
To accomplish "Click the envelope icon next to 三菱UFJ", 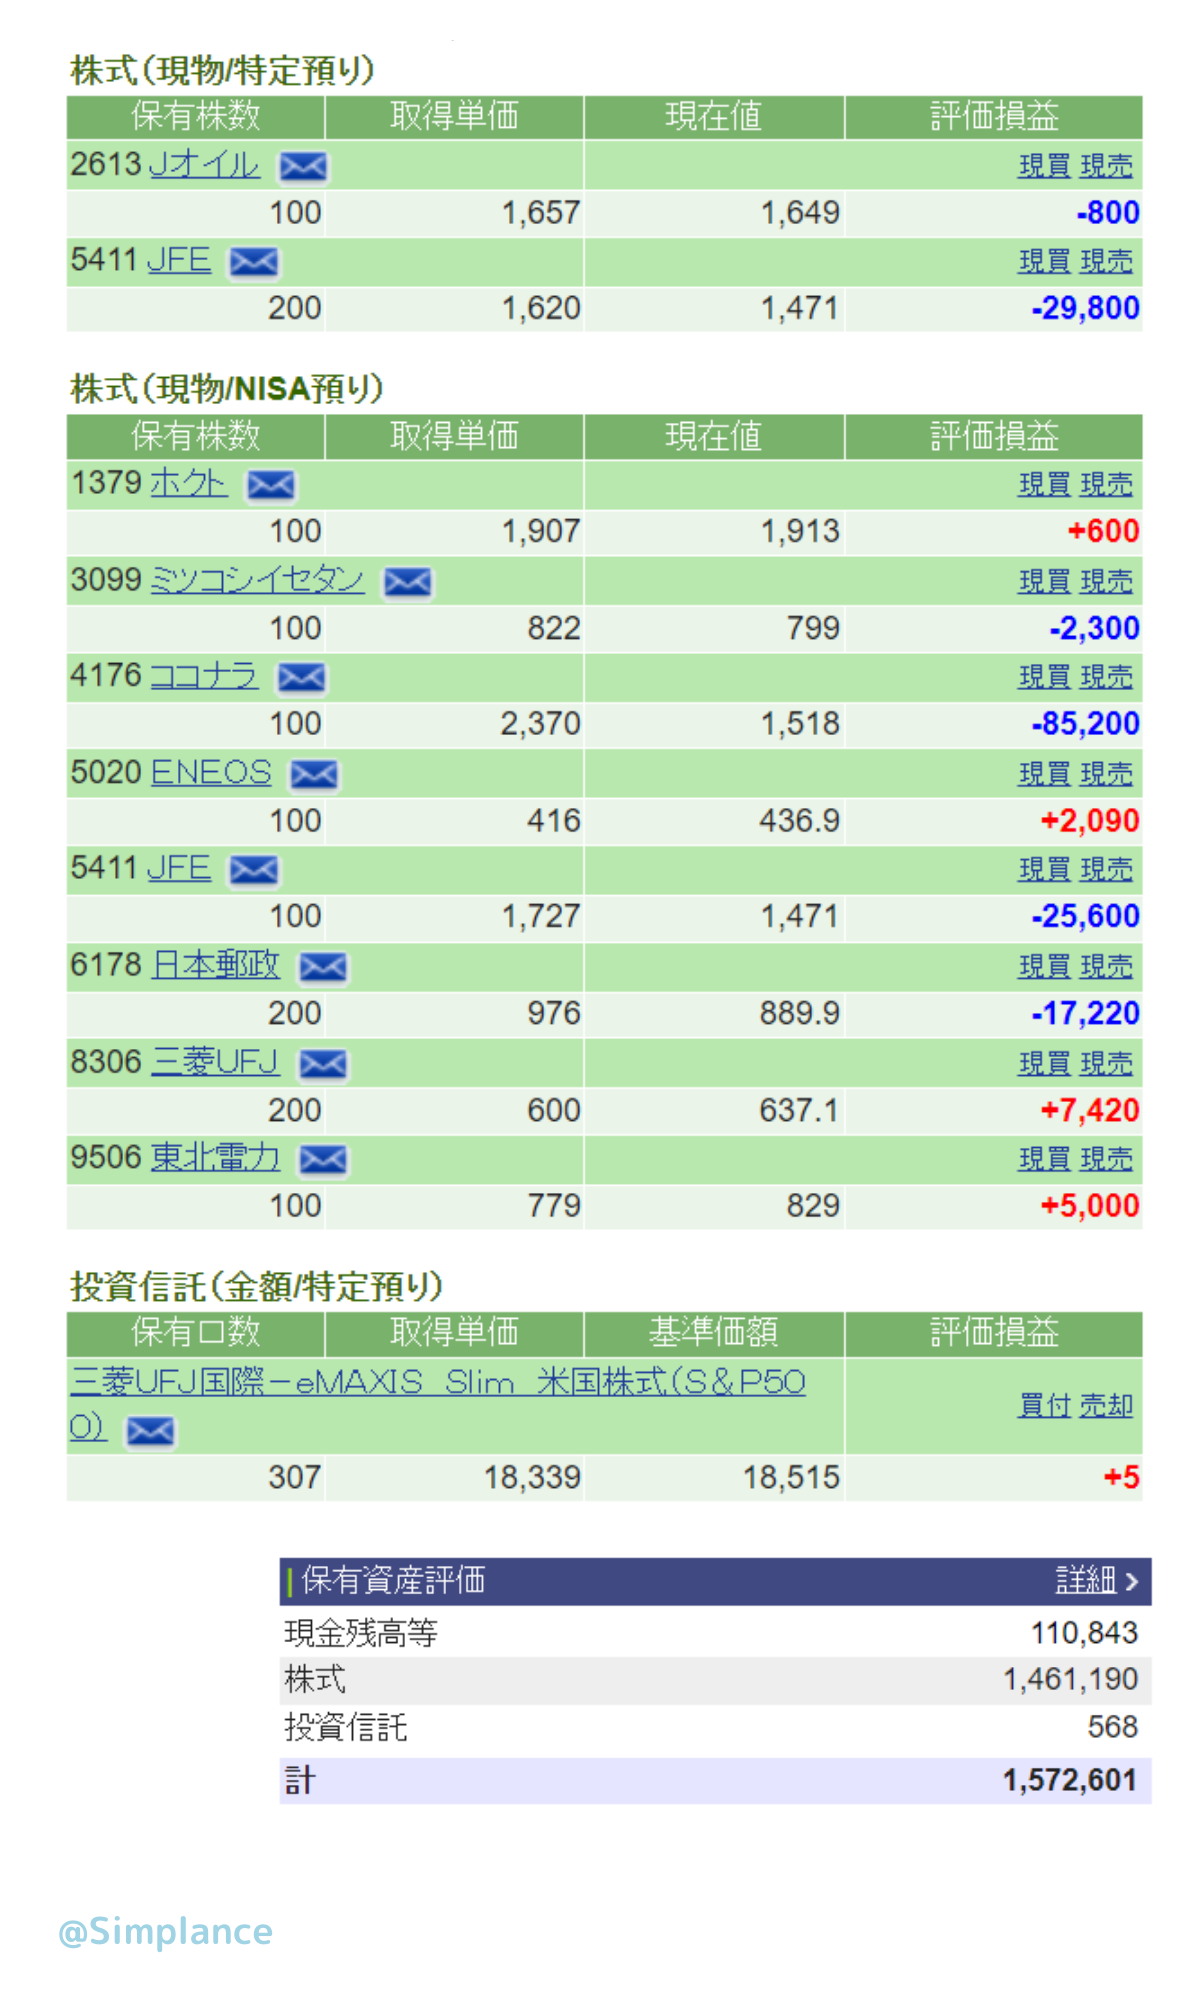I will tap(323, 1064).
